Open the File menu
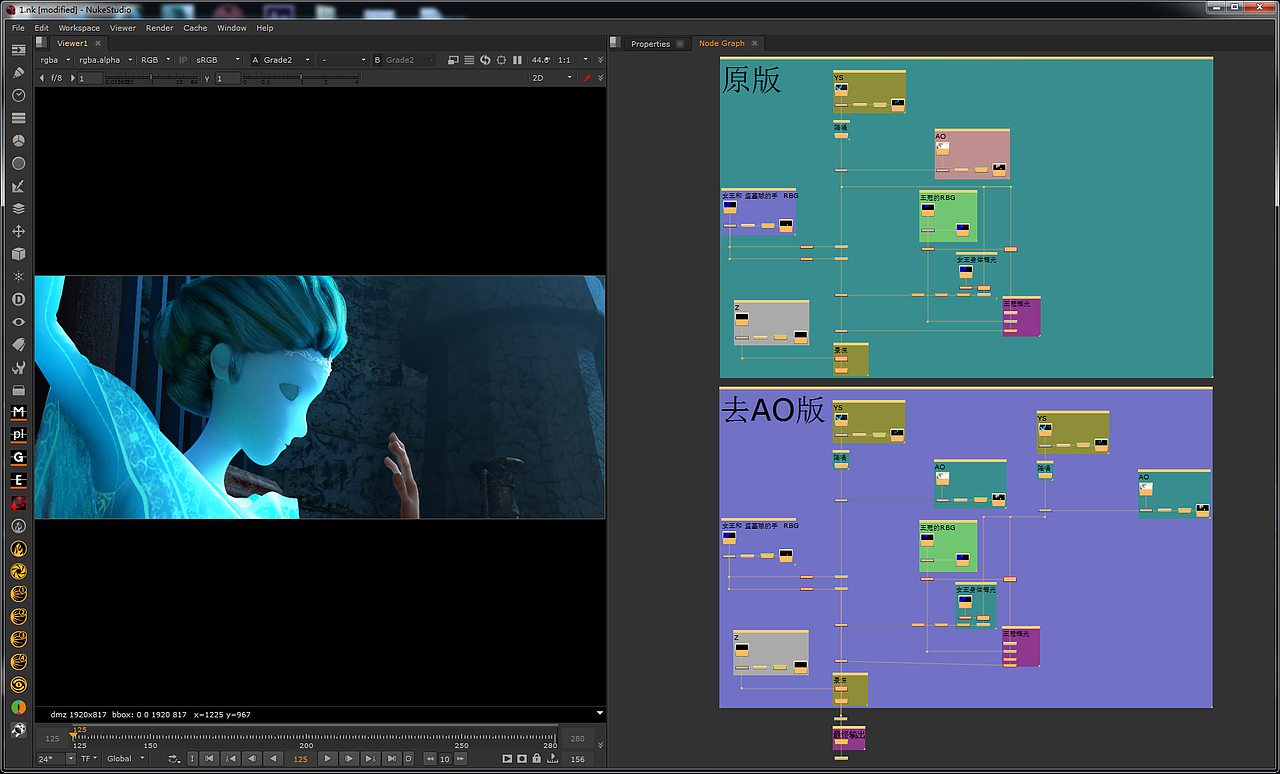The image size is (1280, 774). [x=18, y=28]
